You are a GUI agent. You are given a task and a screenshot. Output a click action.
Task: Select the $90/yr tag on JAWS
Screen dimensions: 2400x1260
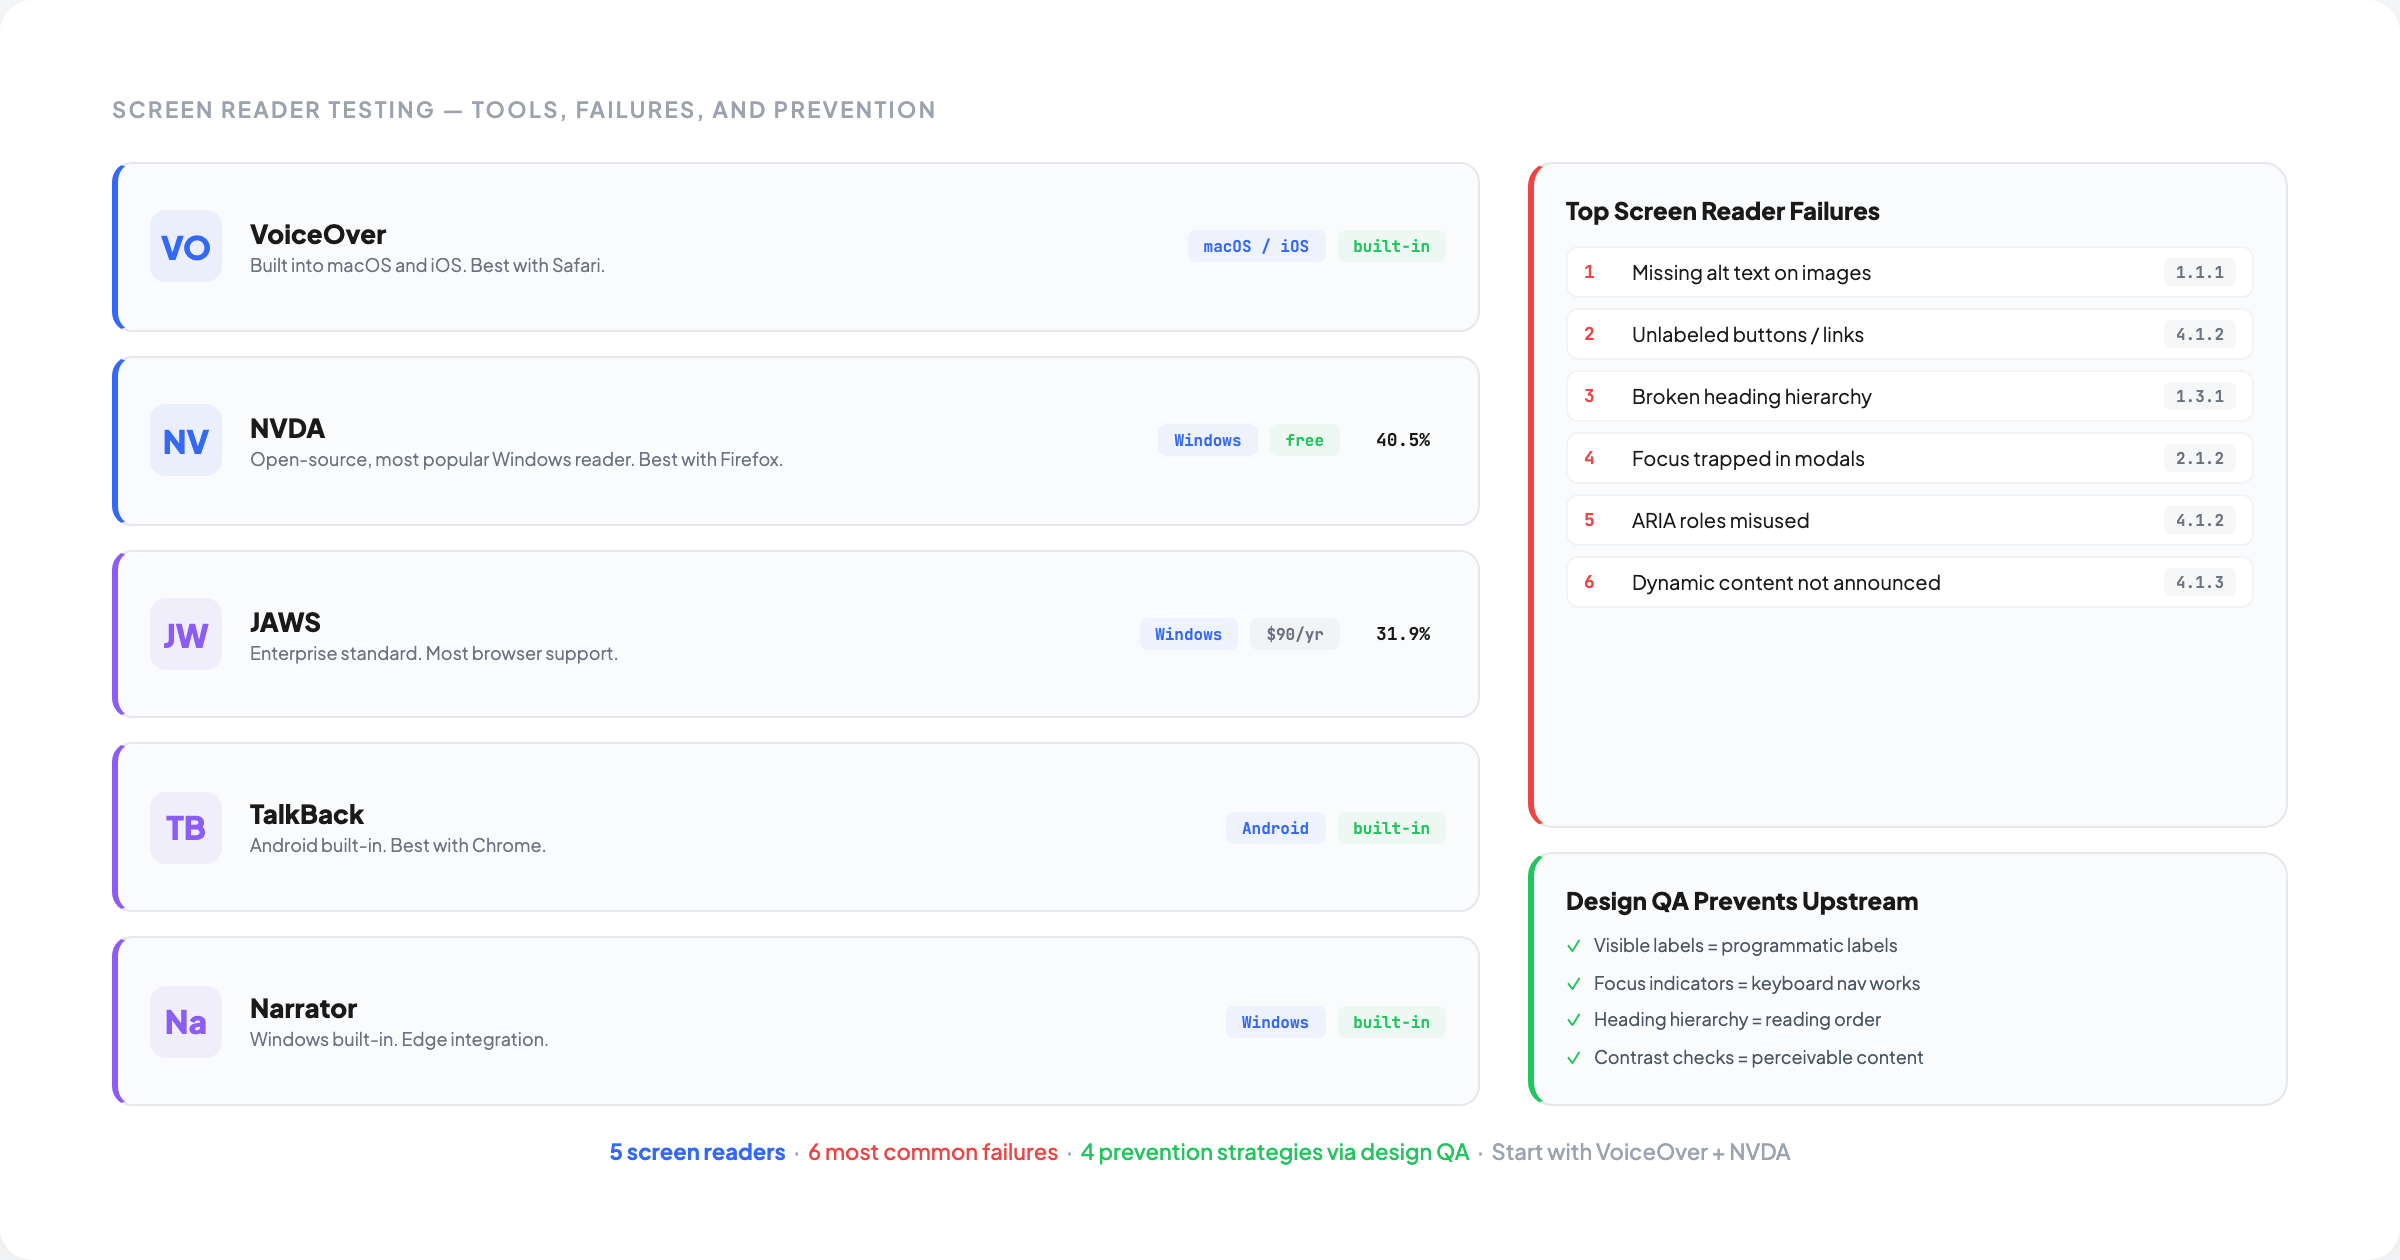(x=1294, y=634)
